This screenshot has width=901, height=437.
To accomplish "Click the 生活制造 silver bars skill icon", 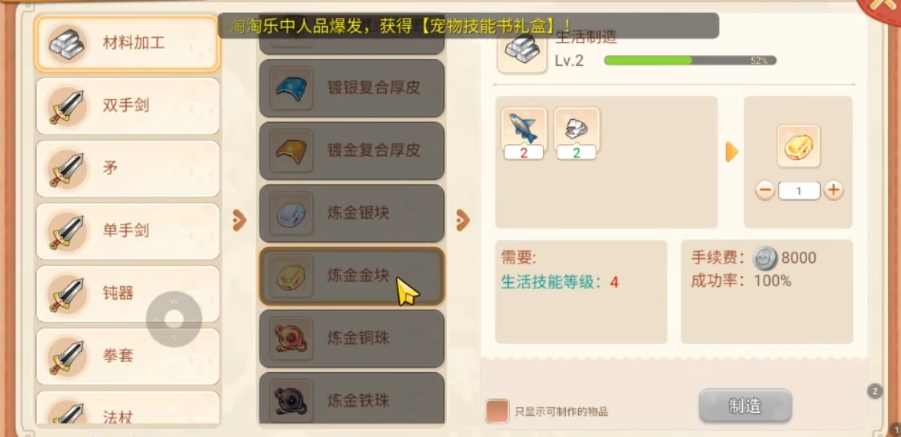I will pyautogui.click(x=522, y=51).
